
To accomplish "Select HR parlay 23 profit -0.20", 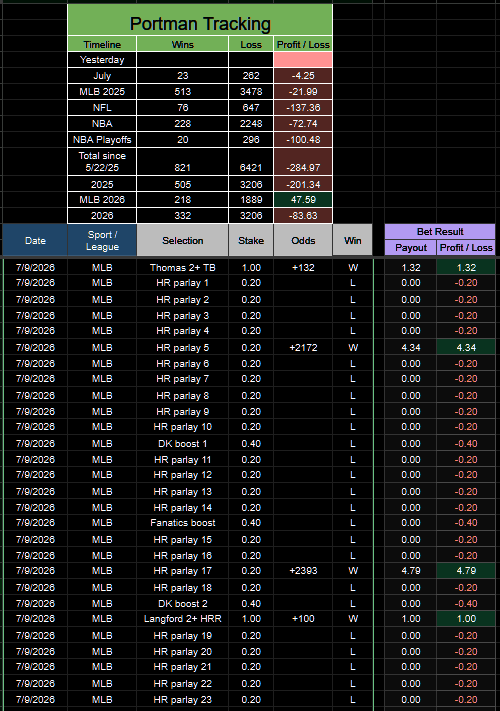I will pyautogui.click(x=466, y=700).
